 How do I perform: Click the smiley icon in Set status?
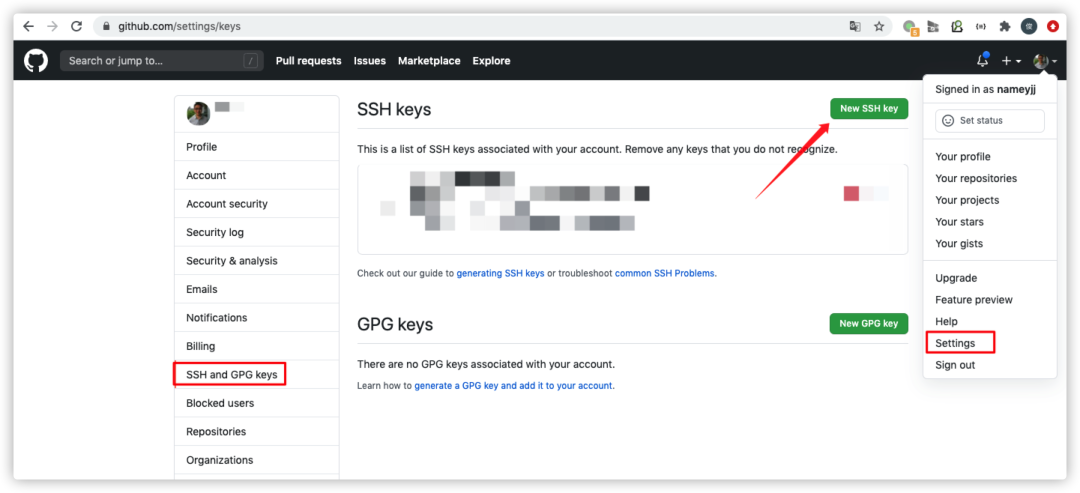[948, 120]
